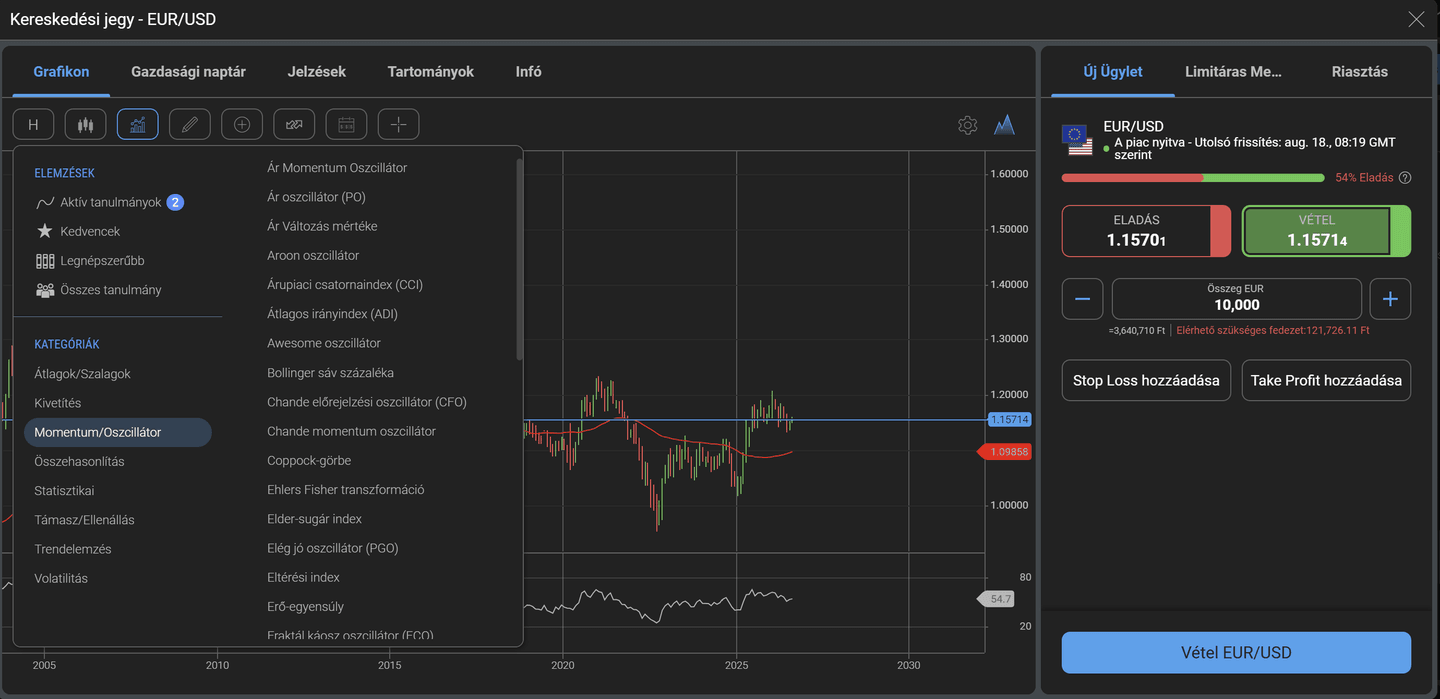Viewport: 1440px width, 699px height.
Task: Add Eltérési index study
Action: 303,577
